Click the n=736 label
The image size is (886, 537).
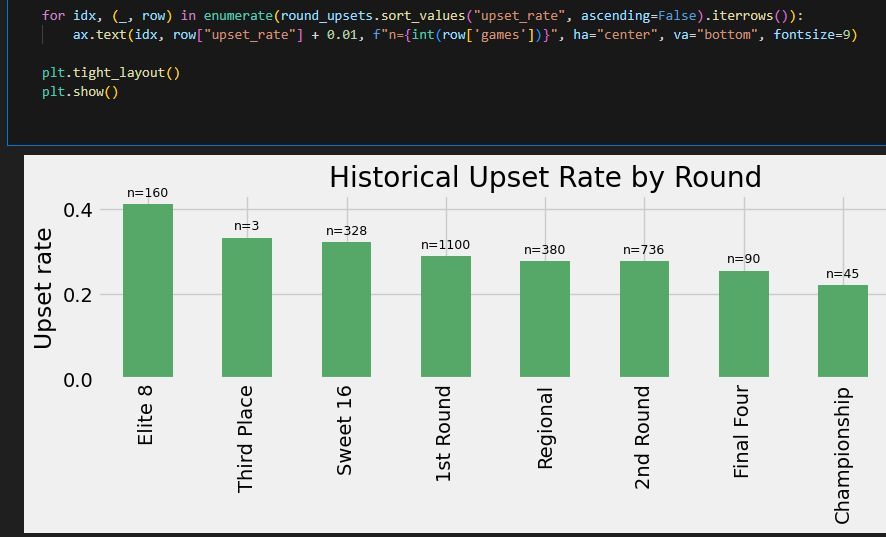(644, 250)
